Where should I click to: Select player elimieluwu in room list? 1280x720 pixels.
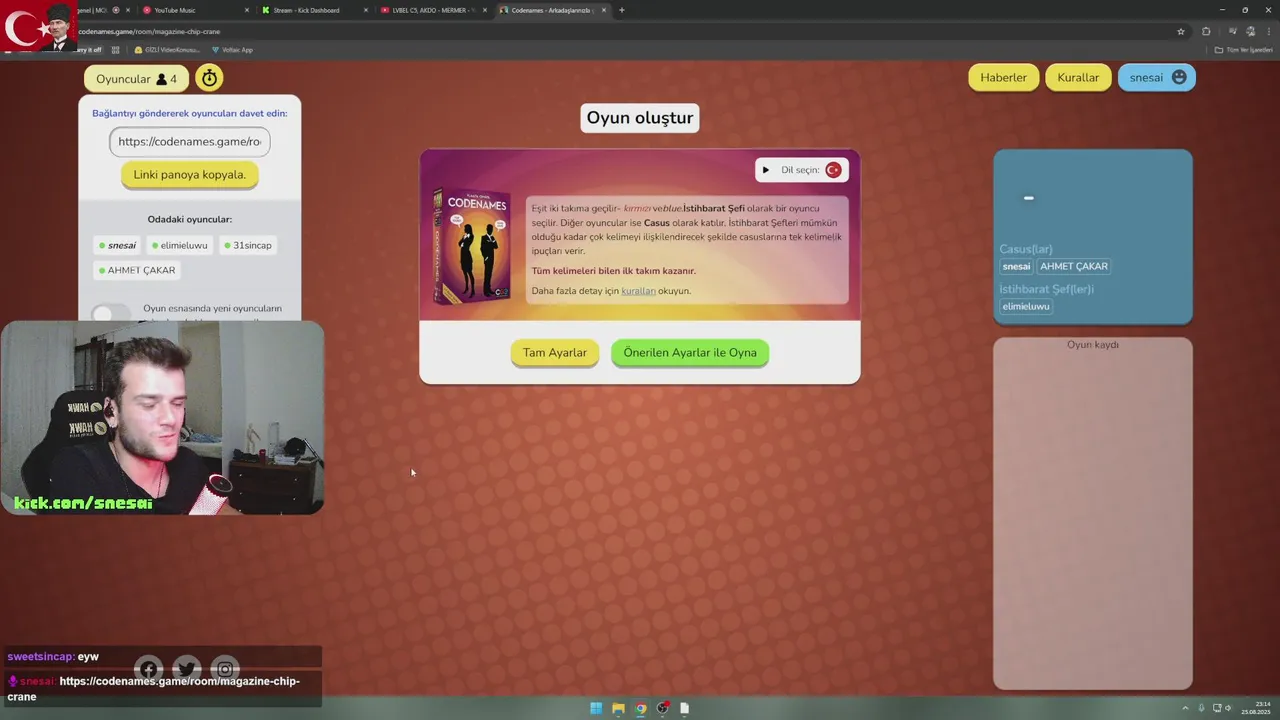180,245
